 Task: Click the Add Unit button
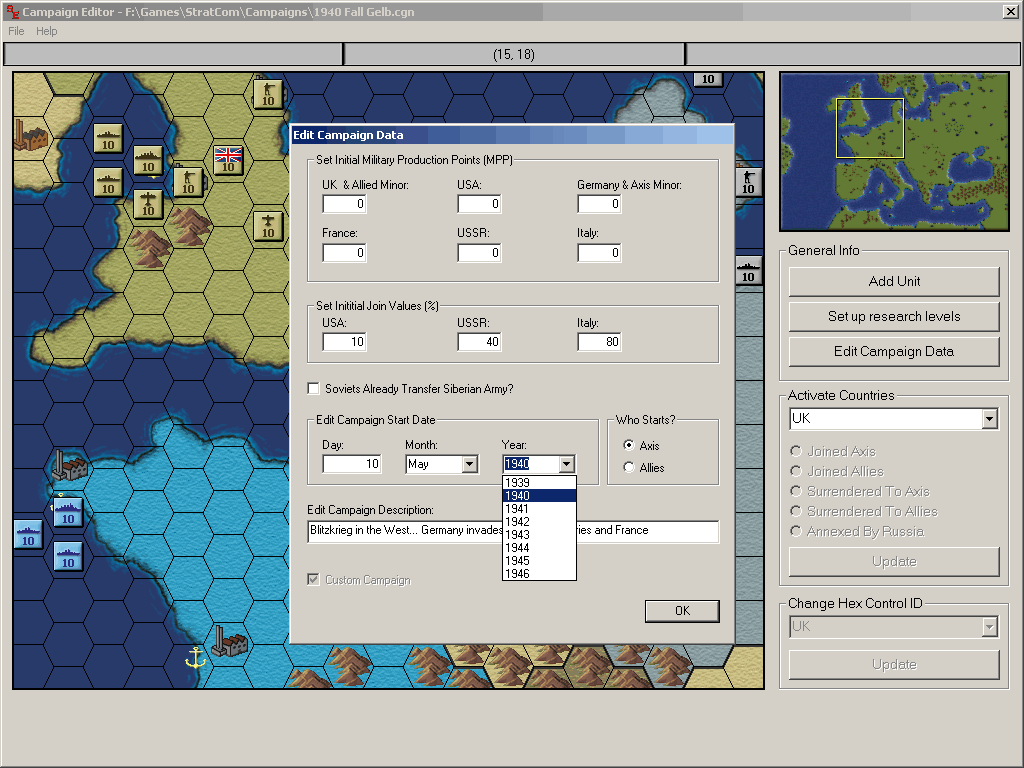pyautogui.click(x=894, y=282)
